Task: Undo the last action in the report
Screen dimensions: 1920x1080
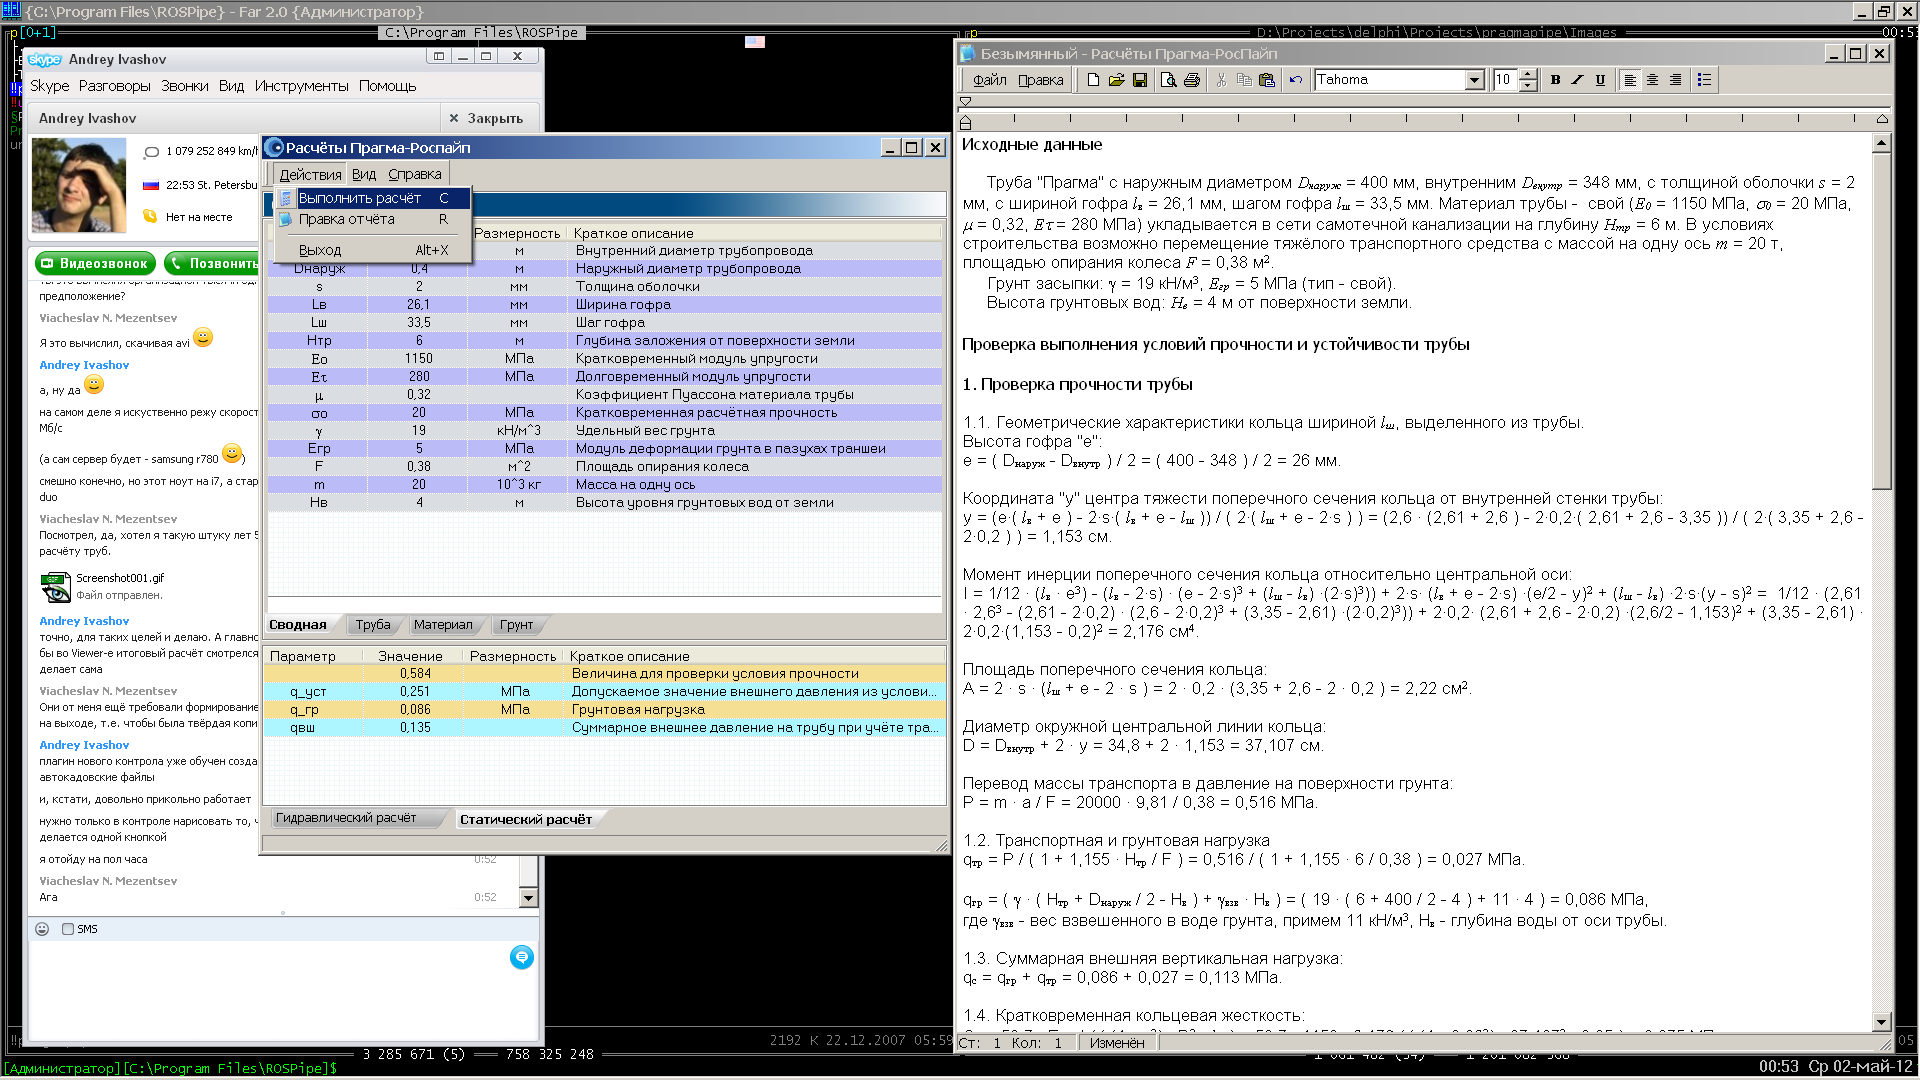Action: tap(1295, 80)
